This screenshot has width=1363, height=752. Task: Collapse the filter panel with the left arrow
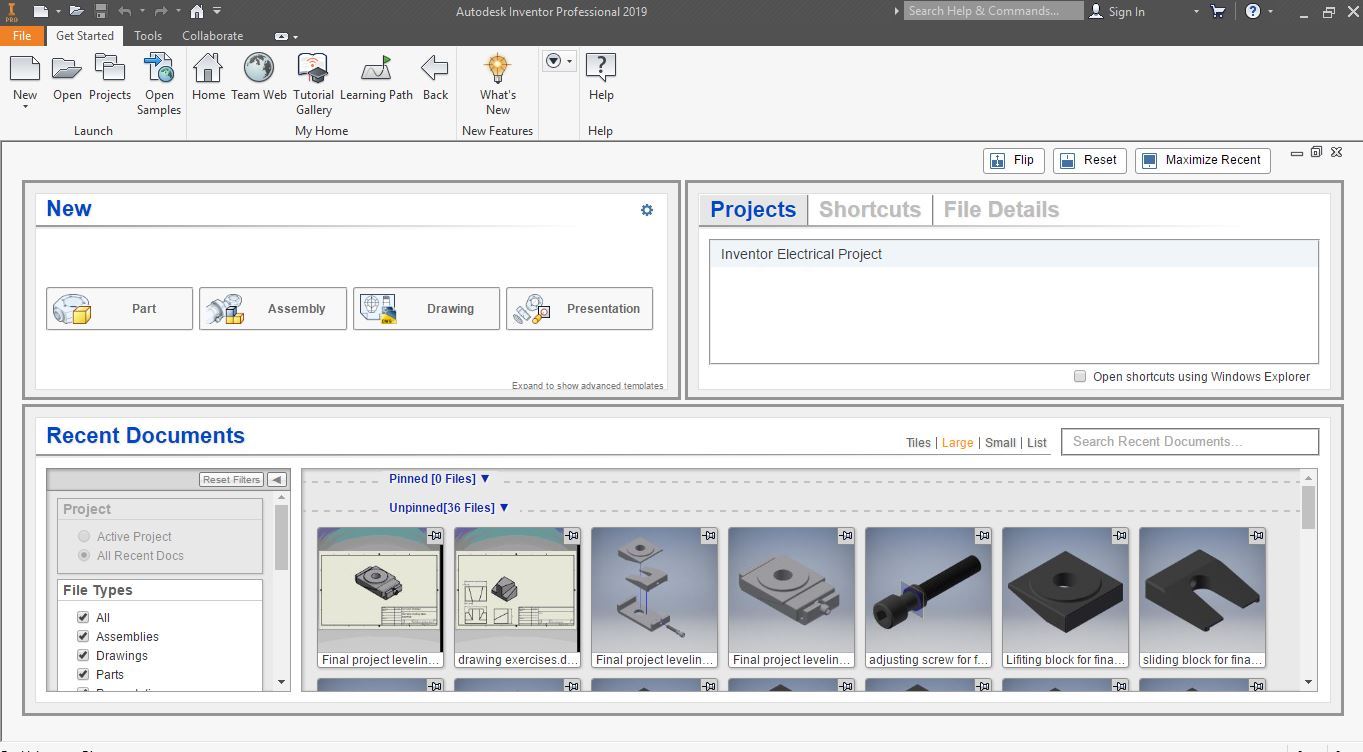277,479
